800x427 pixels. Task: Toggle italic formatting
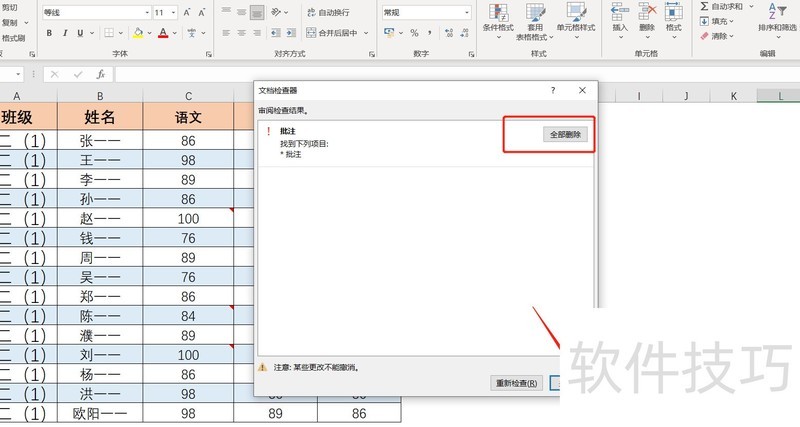(65, 33)
